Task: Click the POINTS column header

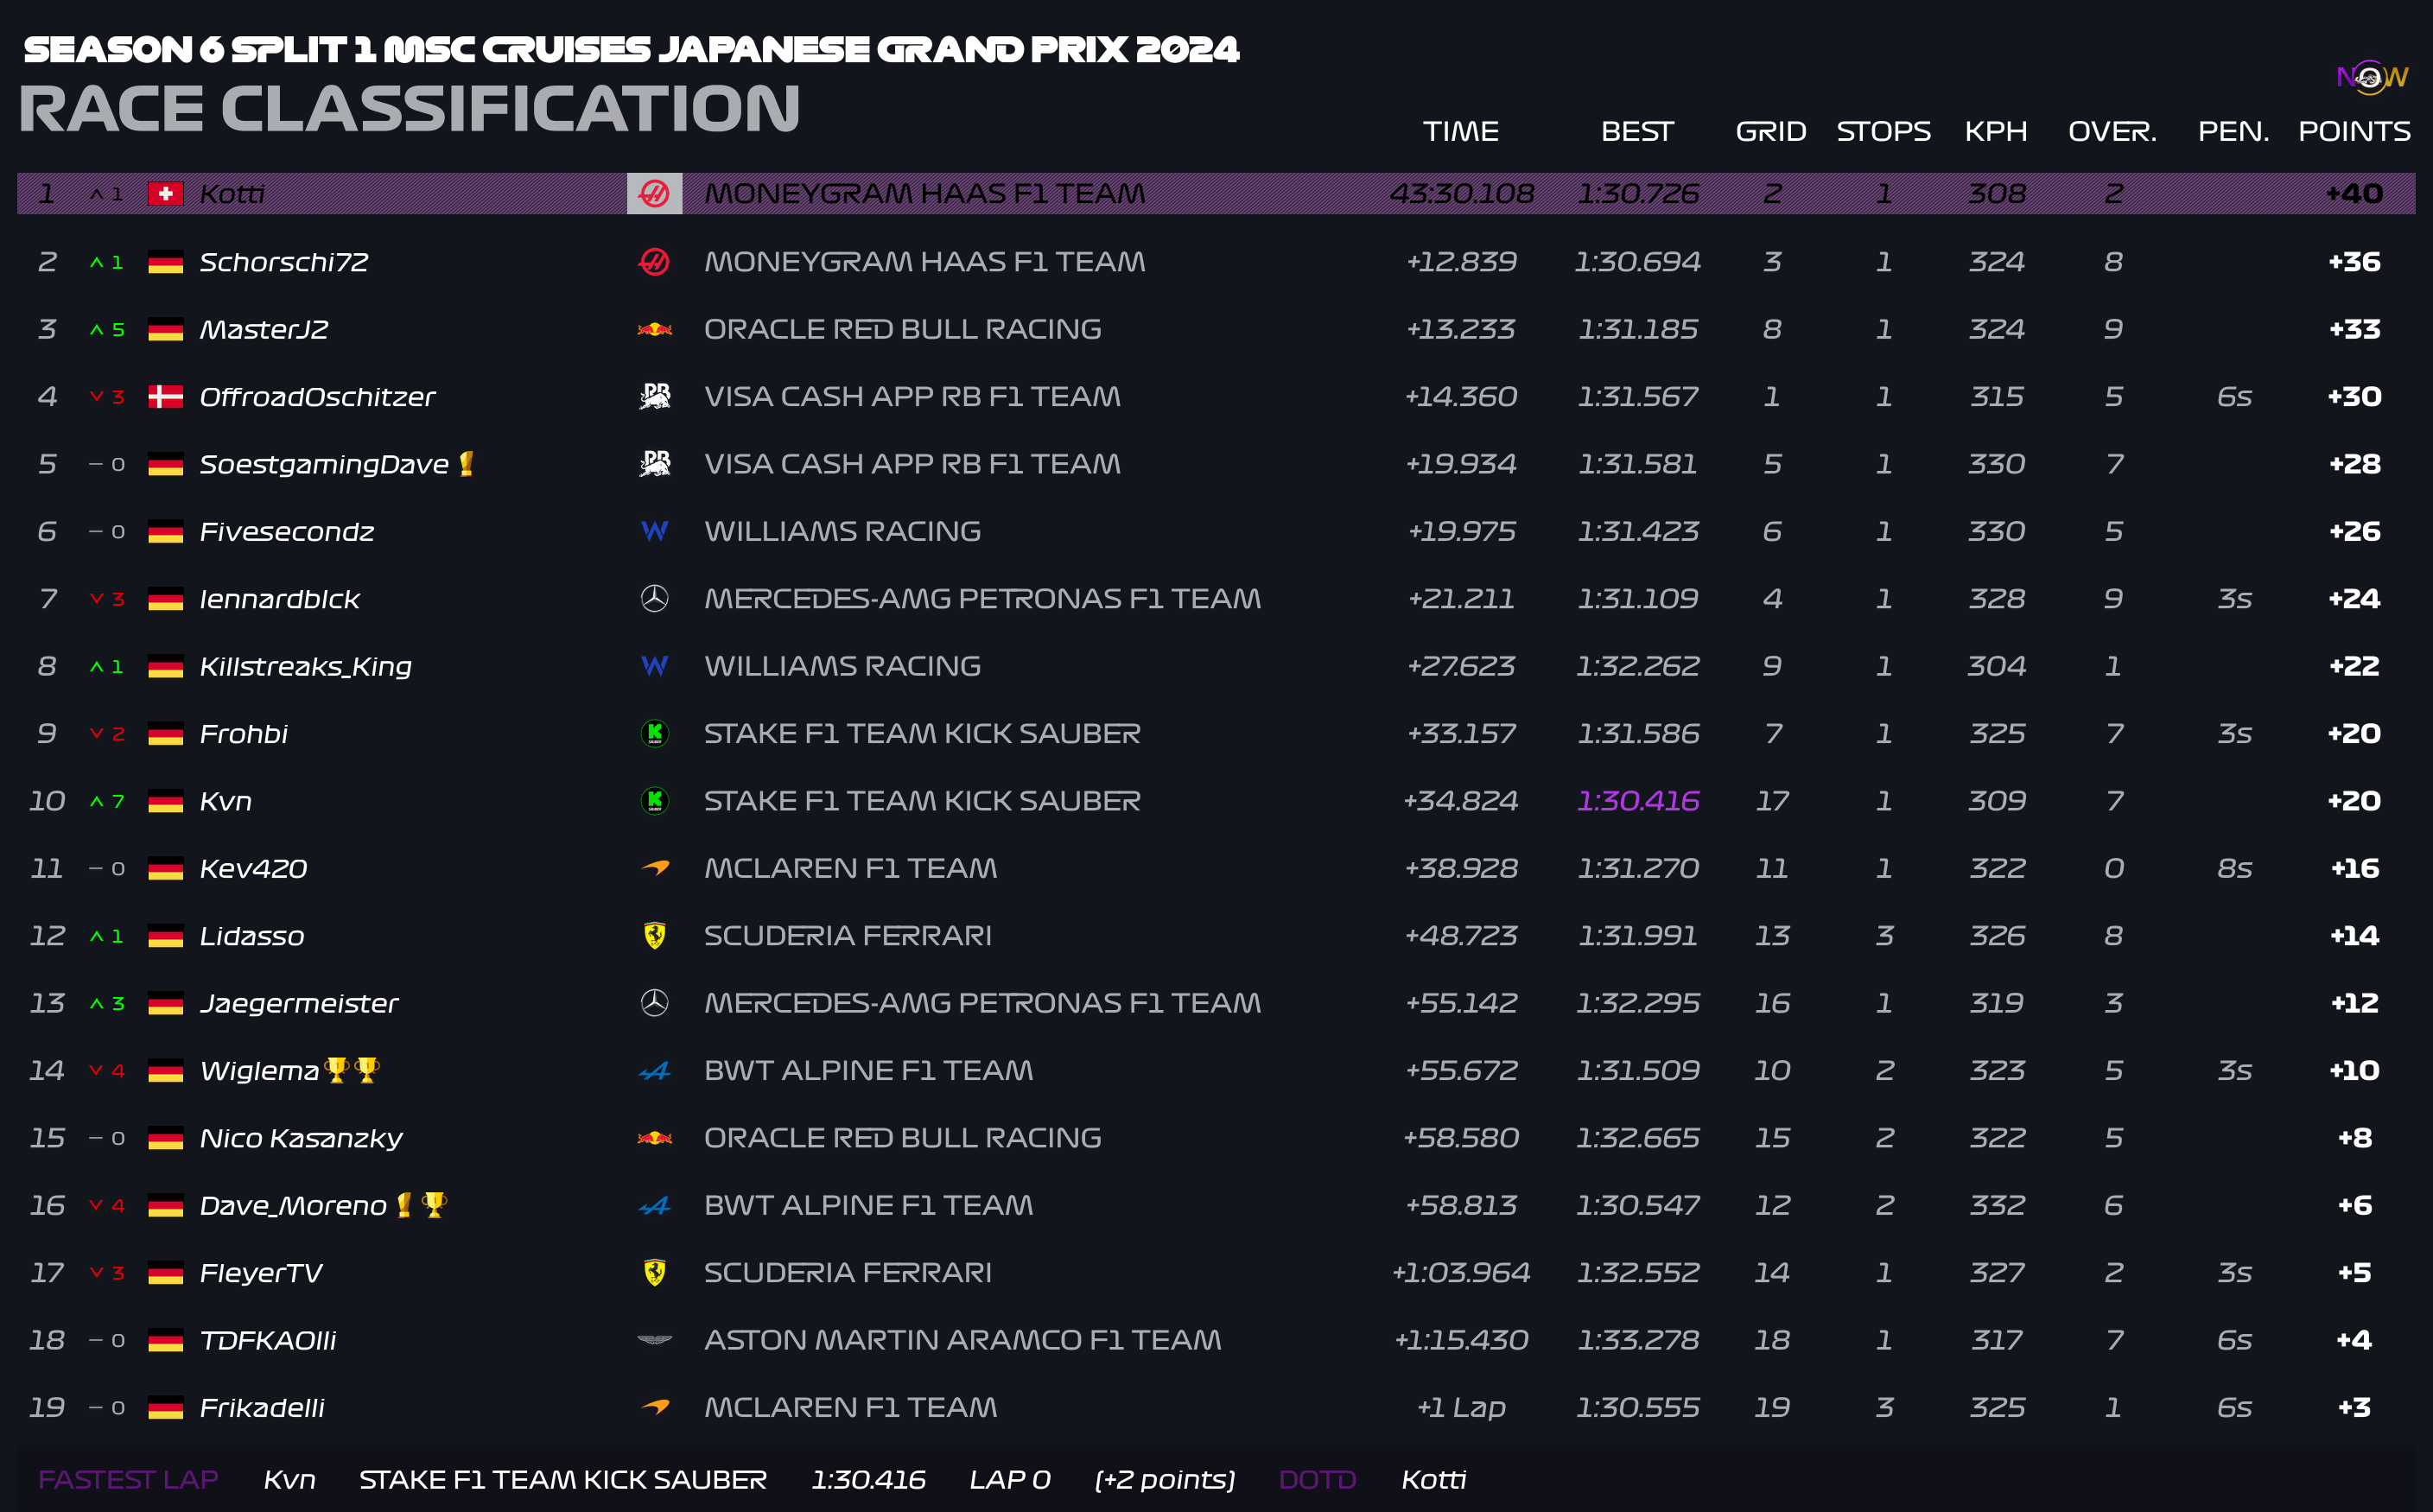Action: click(x=2354, y=131)
